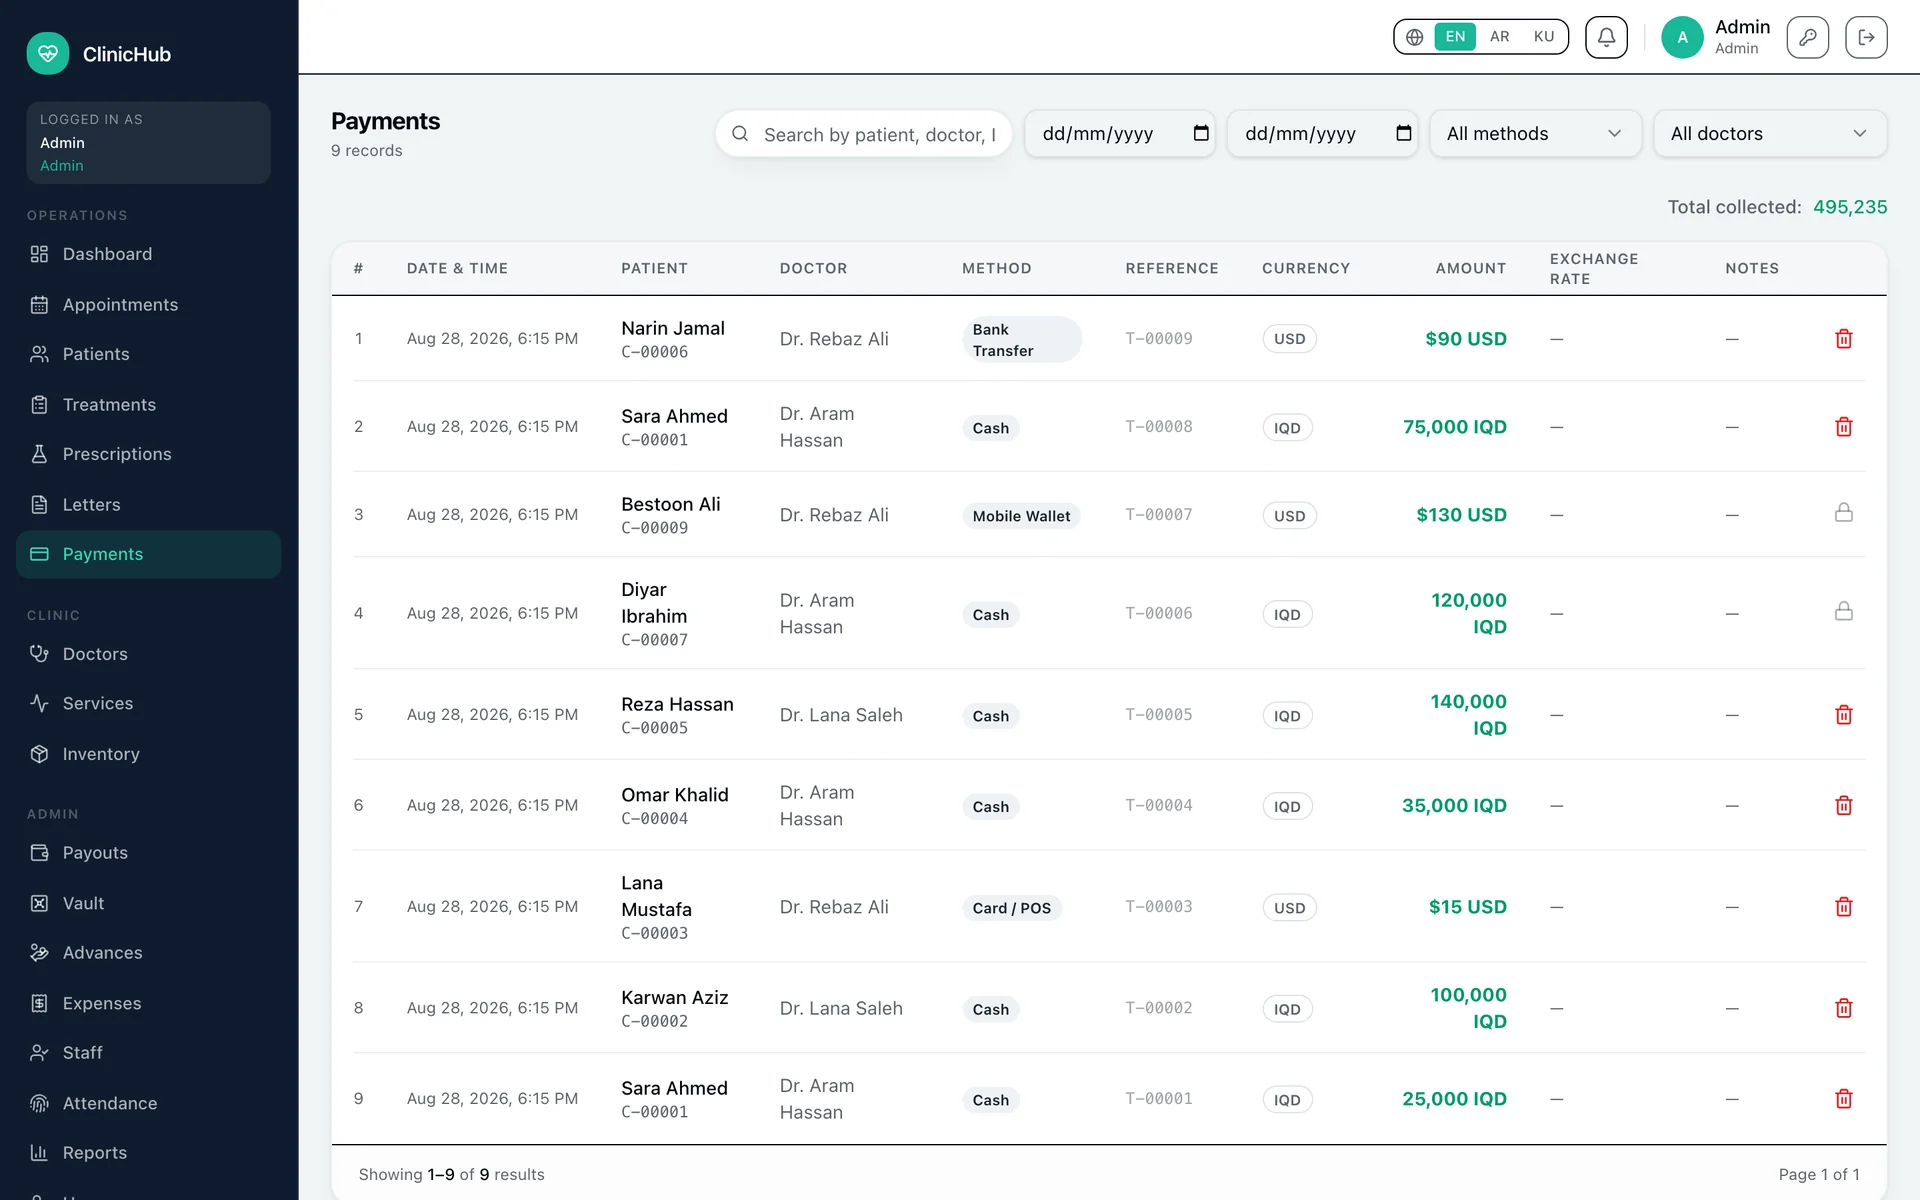The image size is (1920, 1200).
Task: Open Inventory page
Action: click(x=149, y=754)
